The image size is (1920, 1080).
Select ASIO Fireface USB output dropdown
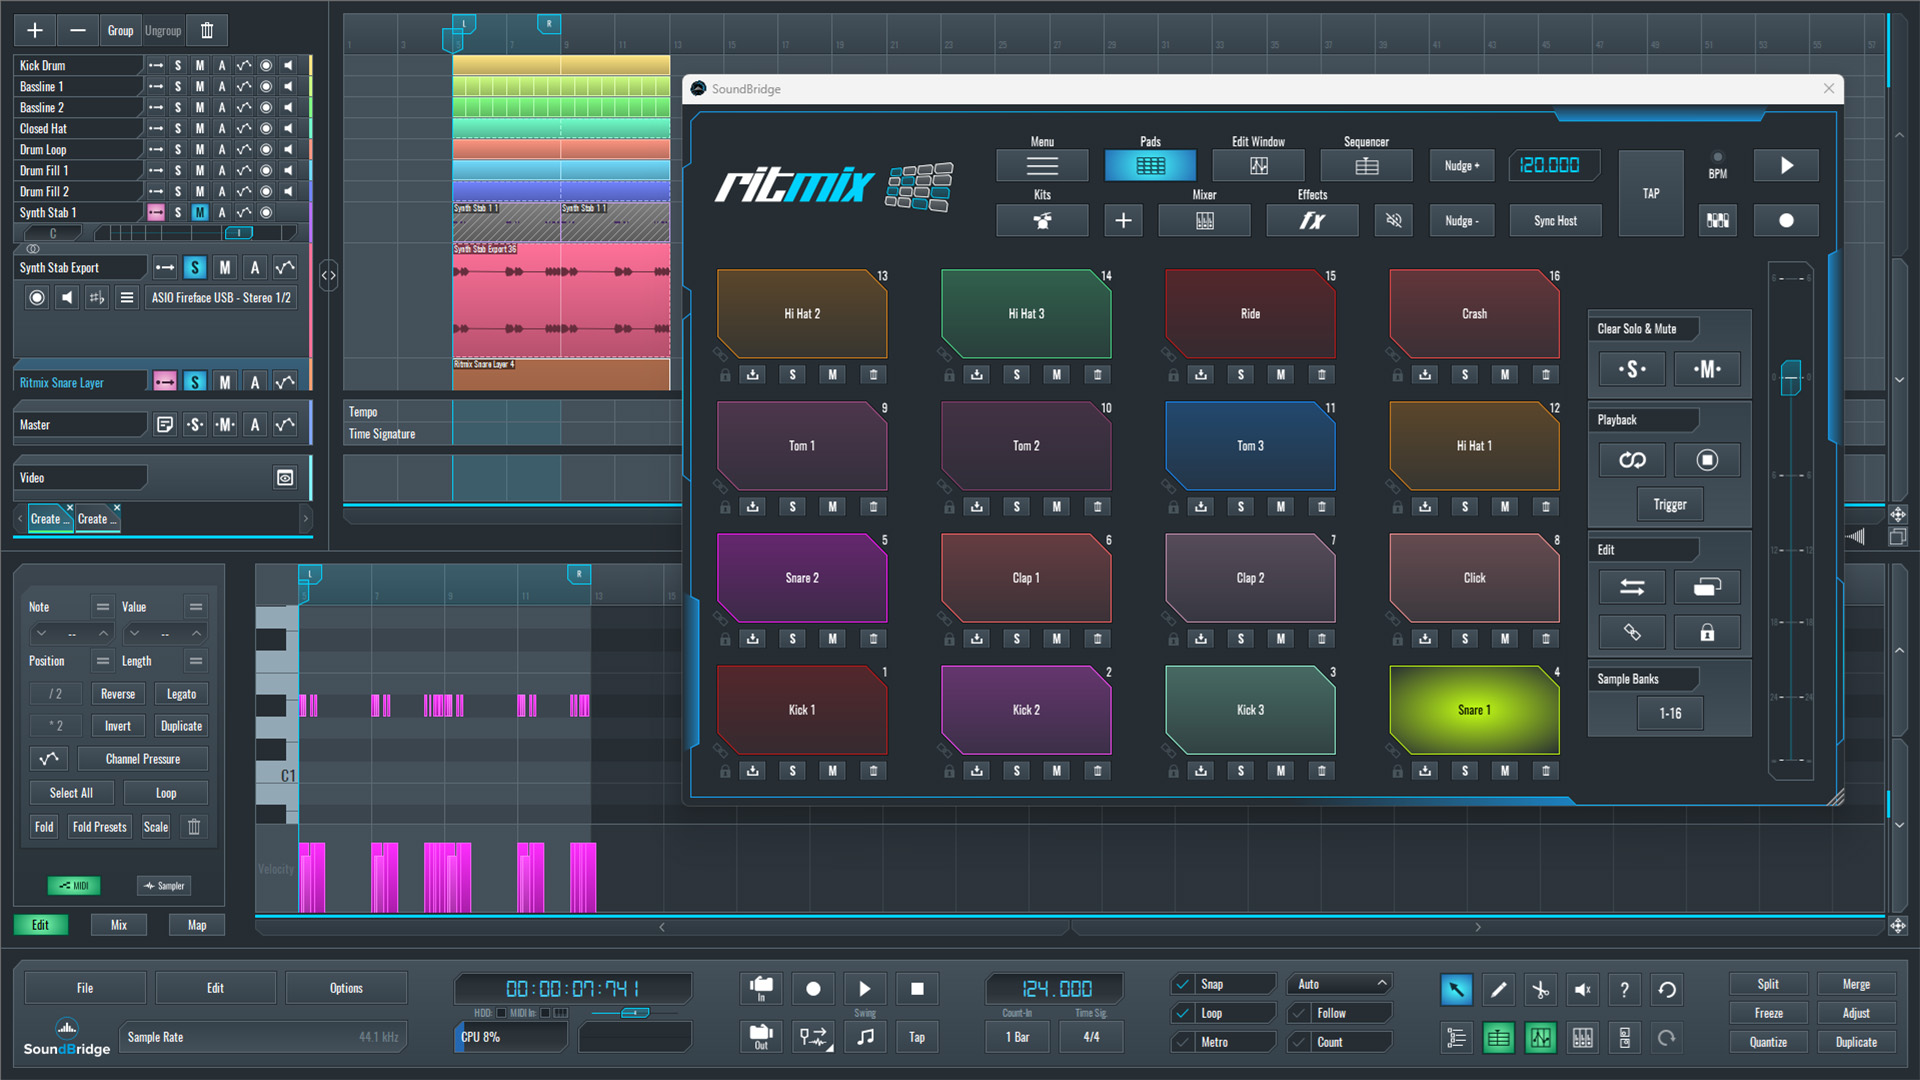tap(221, 298)
